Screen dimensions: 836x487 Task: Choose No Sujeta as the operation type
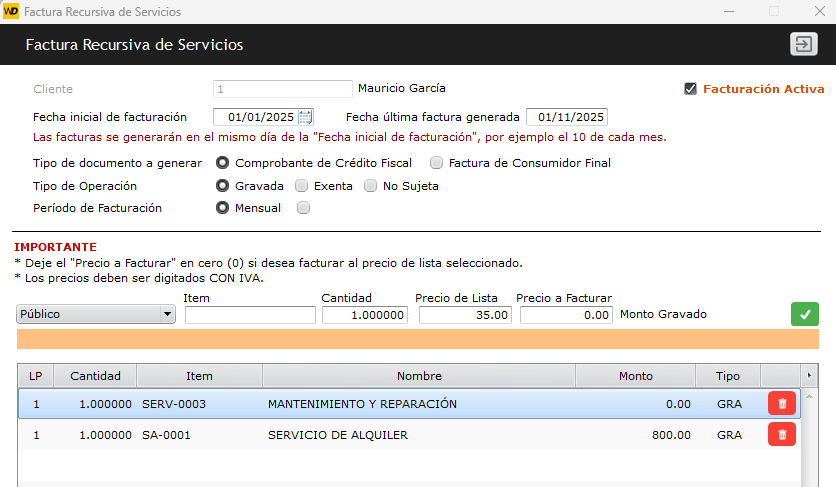pyautogui.click(x=370, y=186)
